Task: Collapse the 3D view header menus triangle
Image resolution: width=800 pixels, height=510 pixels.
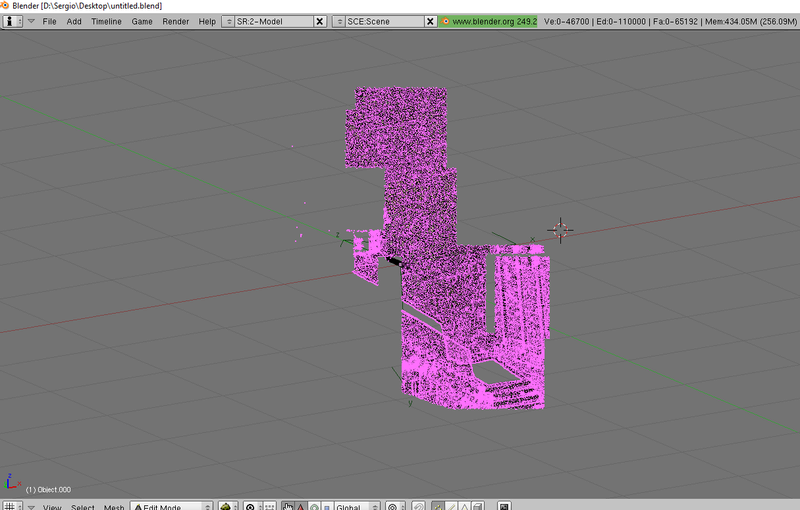Action: (x=31, y=507)
